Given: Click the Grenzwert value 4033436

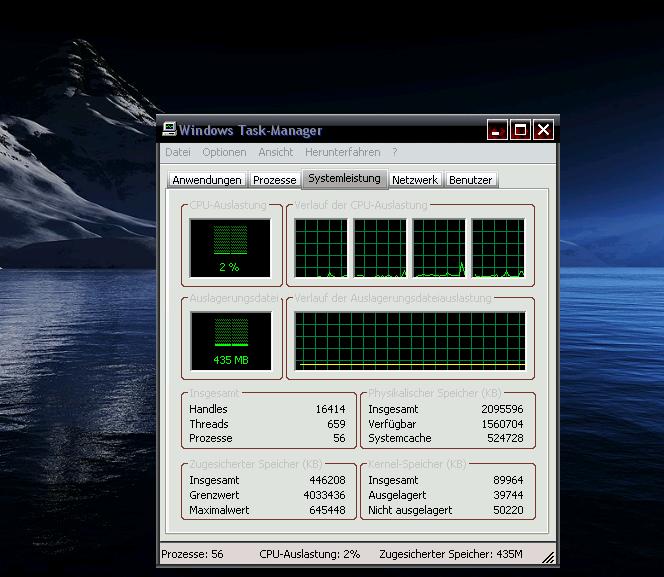Looking at the screenshot, I should pyautogui.click(x=324, y=495).
